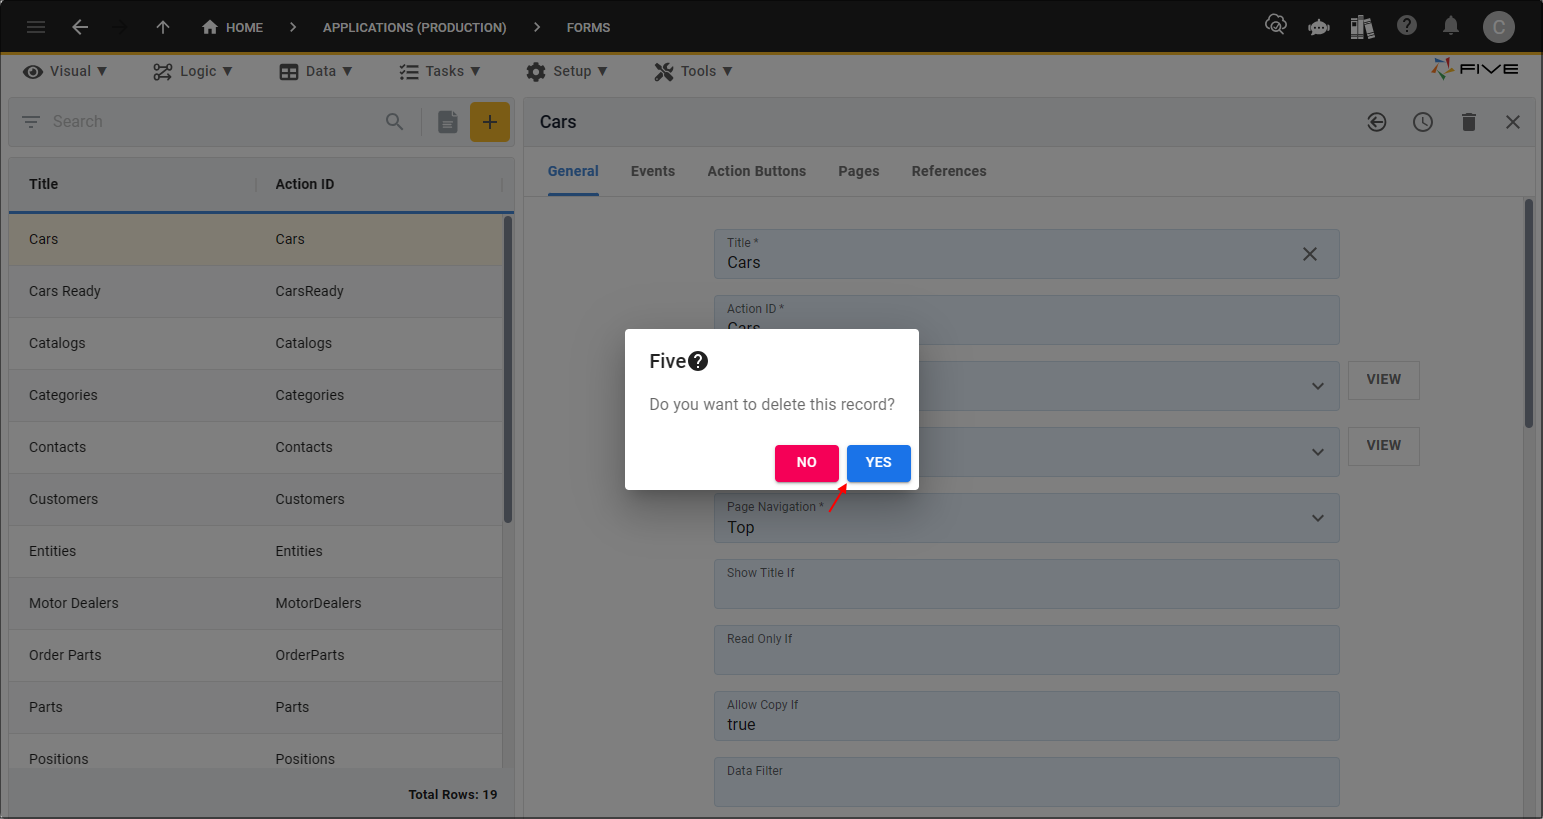Click the upper VIEW button
The height and width of the screenshot is (819, 1543).
pos(1384,380)
